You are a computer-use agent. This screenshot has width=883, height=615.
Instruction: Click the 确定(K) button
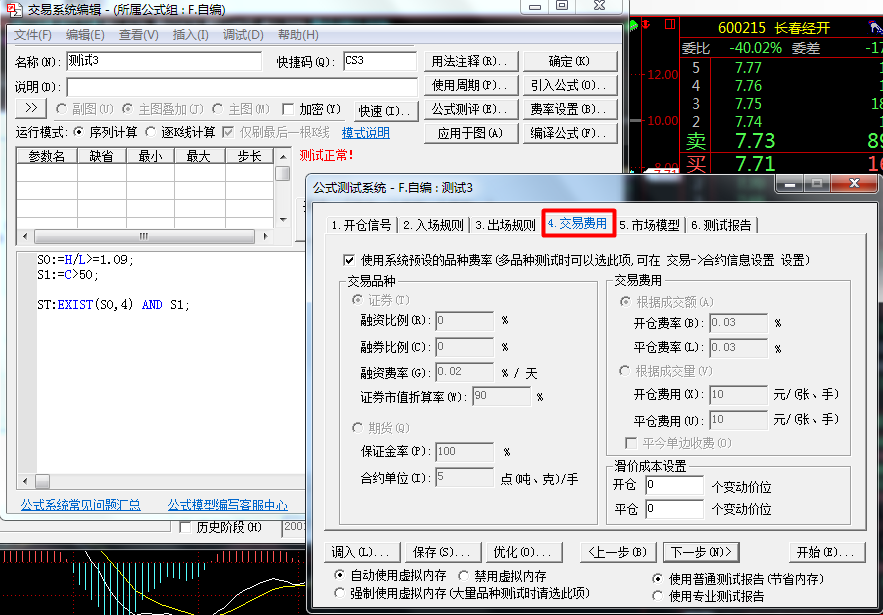coord(569,61)
